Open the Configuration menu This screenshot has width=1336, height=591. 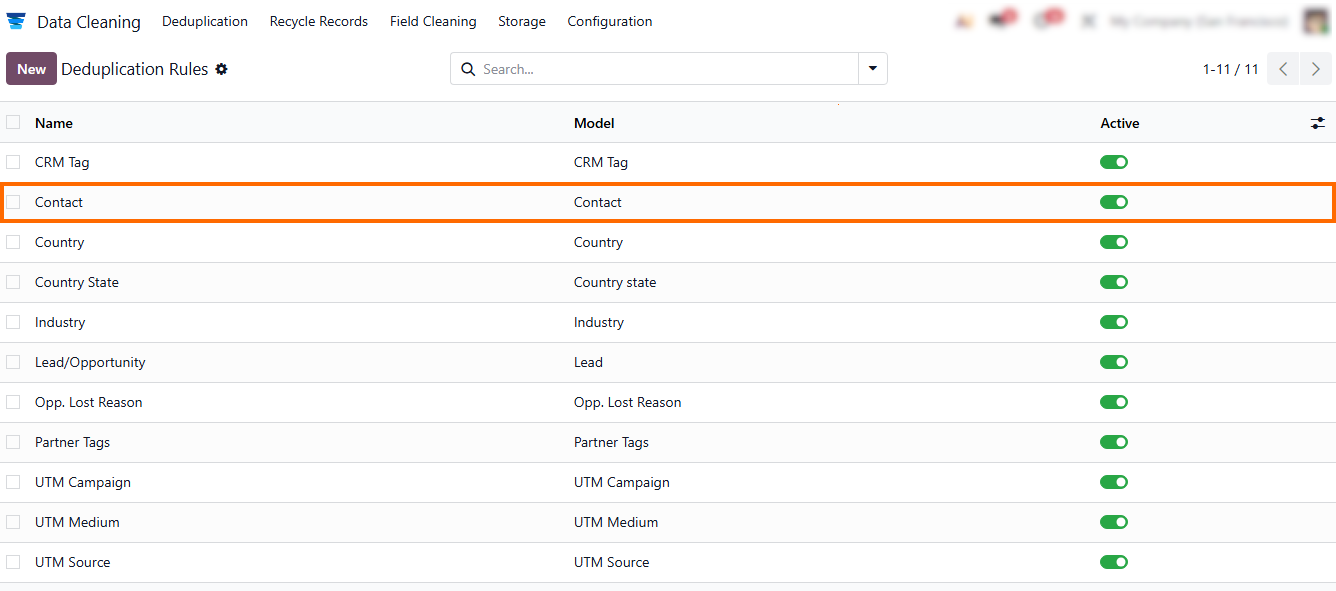tap(609, 21)
